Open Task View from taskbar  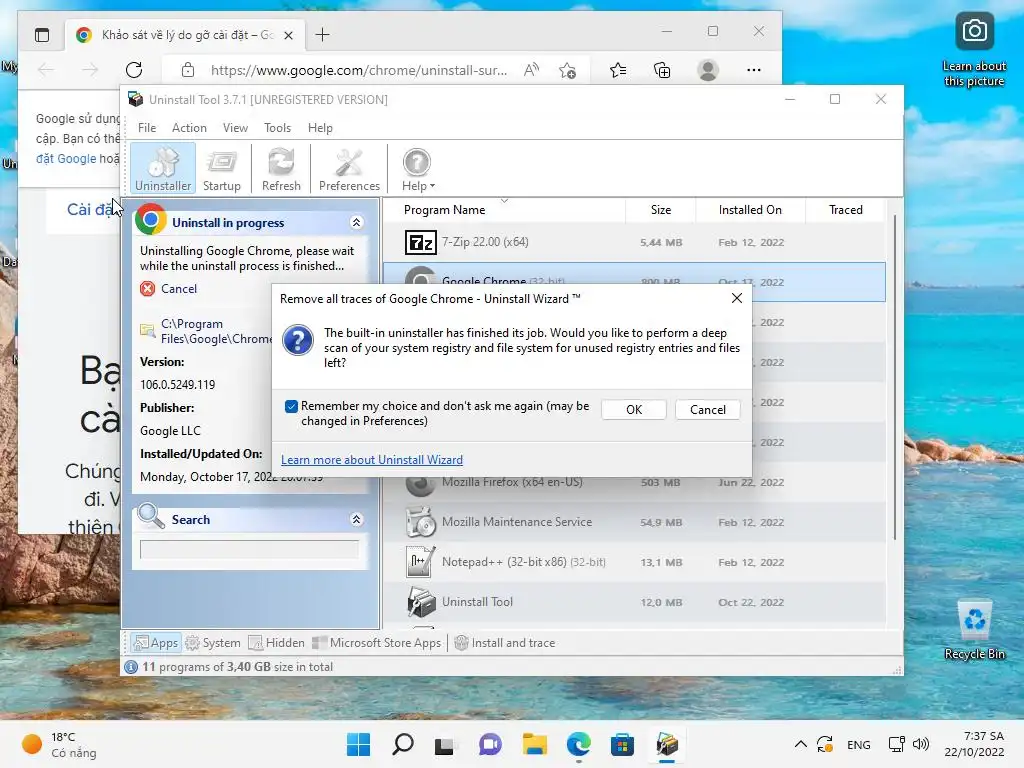pyautogui.click(x=445, y=744)
